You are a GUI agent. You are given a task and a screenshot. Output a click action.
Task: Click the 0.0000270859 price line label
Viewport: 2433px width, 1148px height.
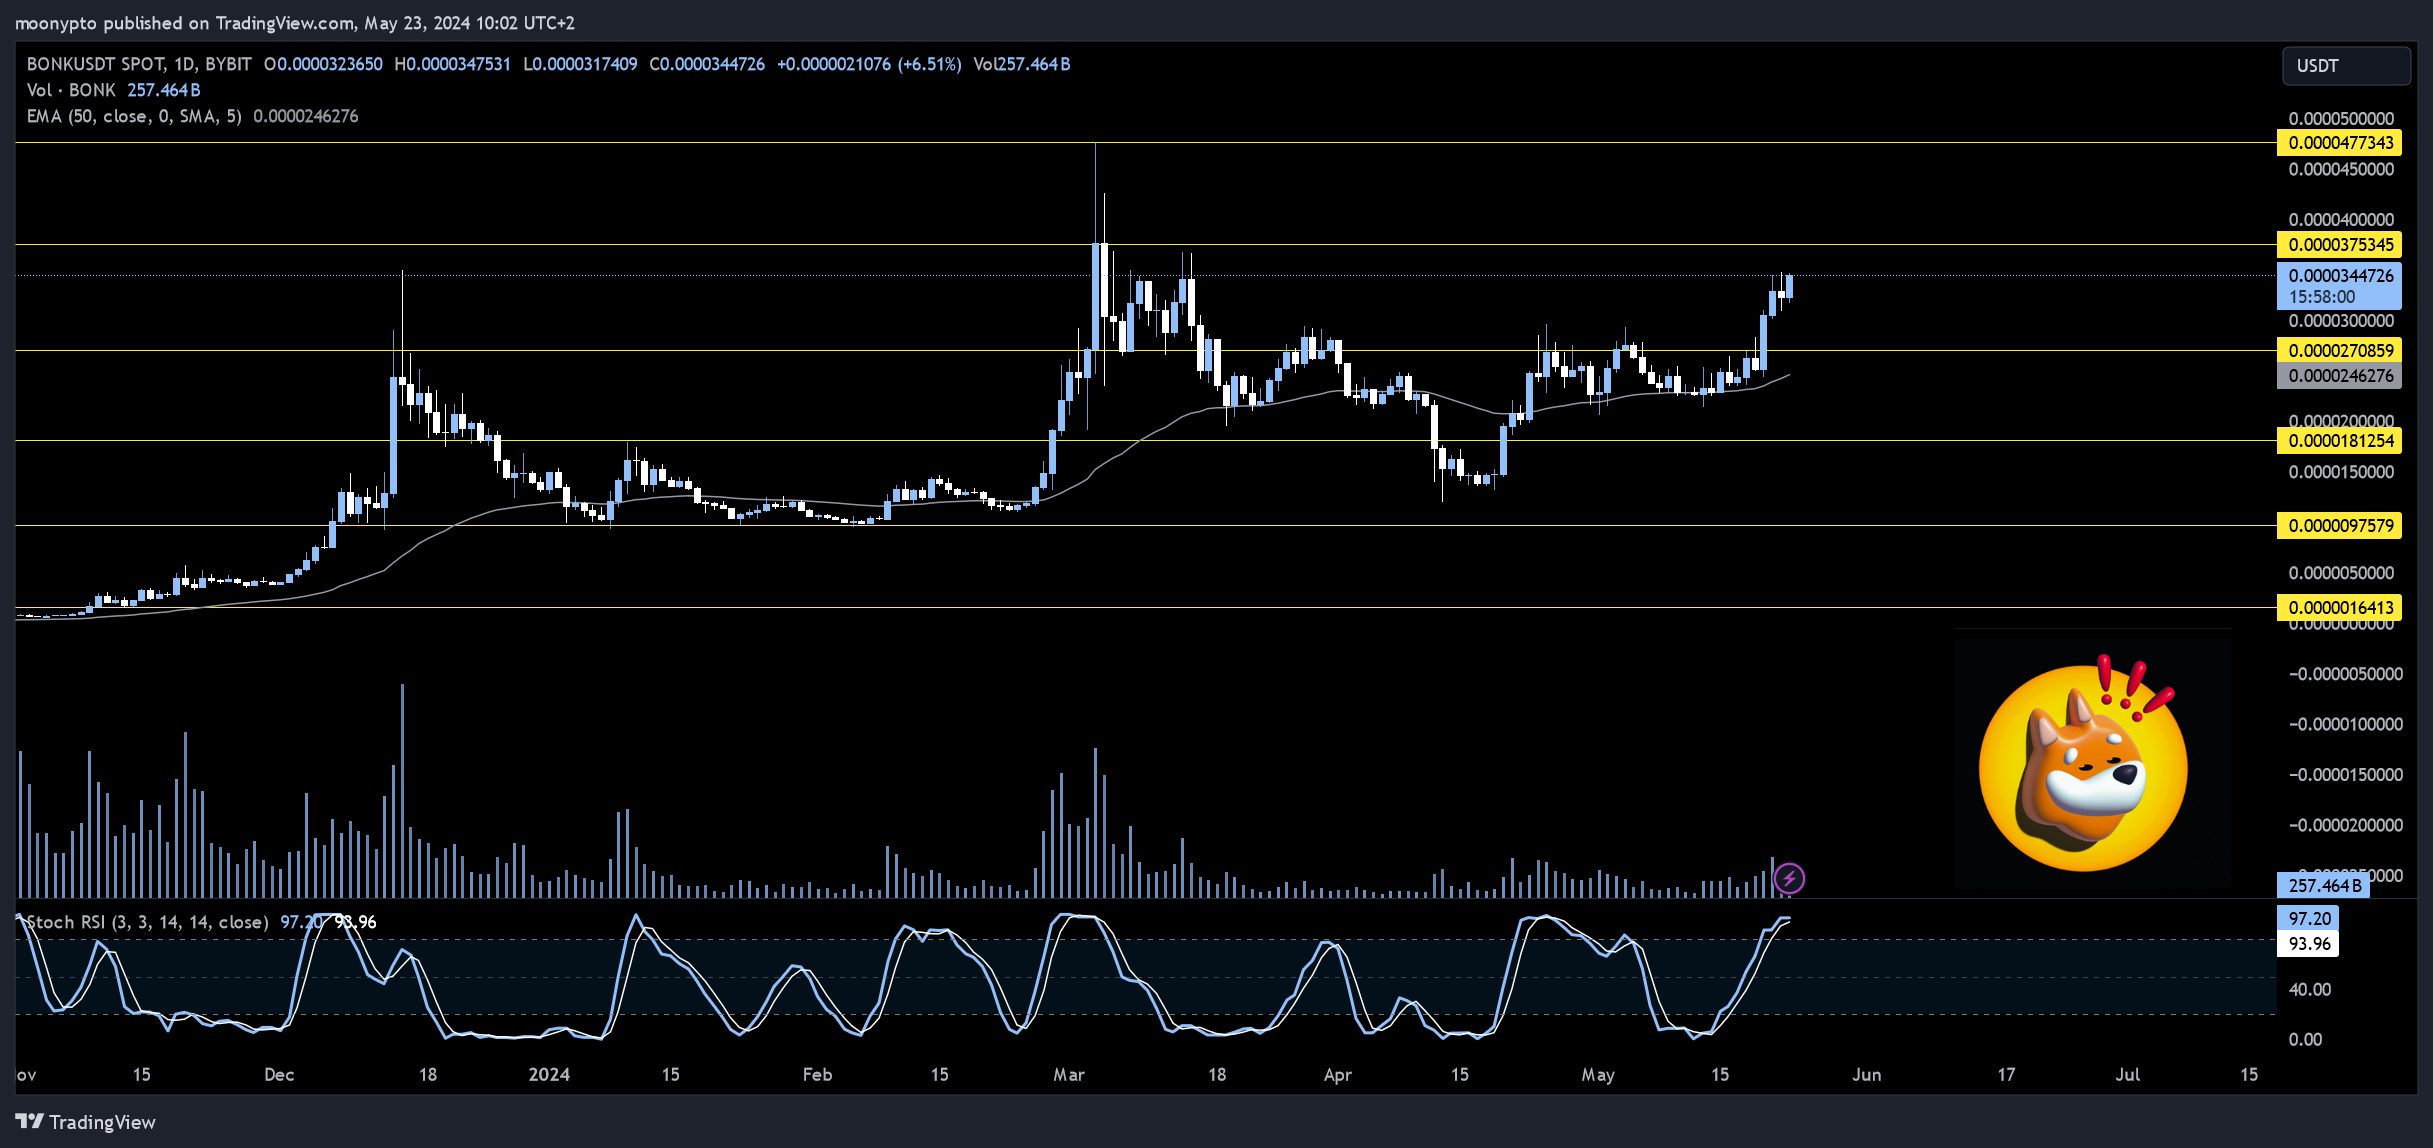pos(2340,350)
